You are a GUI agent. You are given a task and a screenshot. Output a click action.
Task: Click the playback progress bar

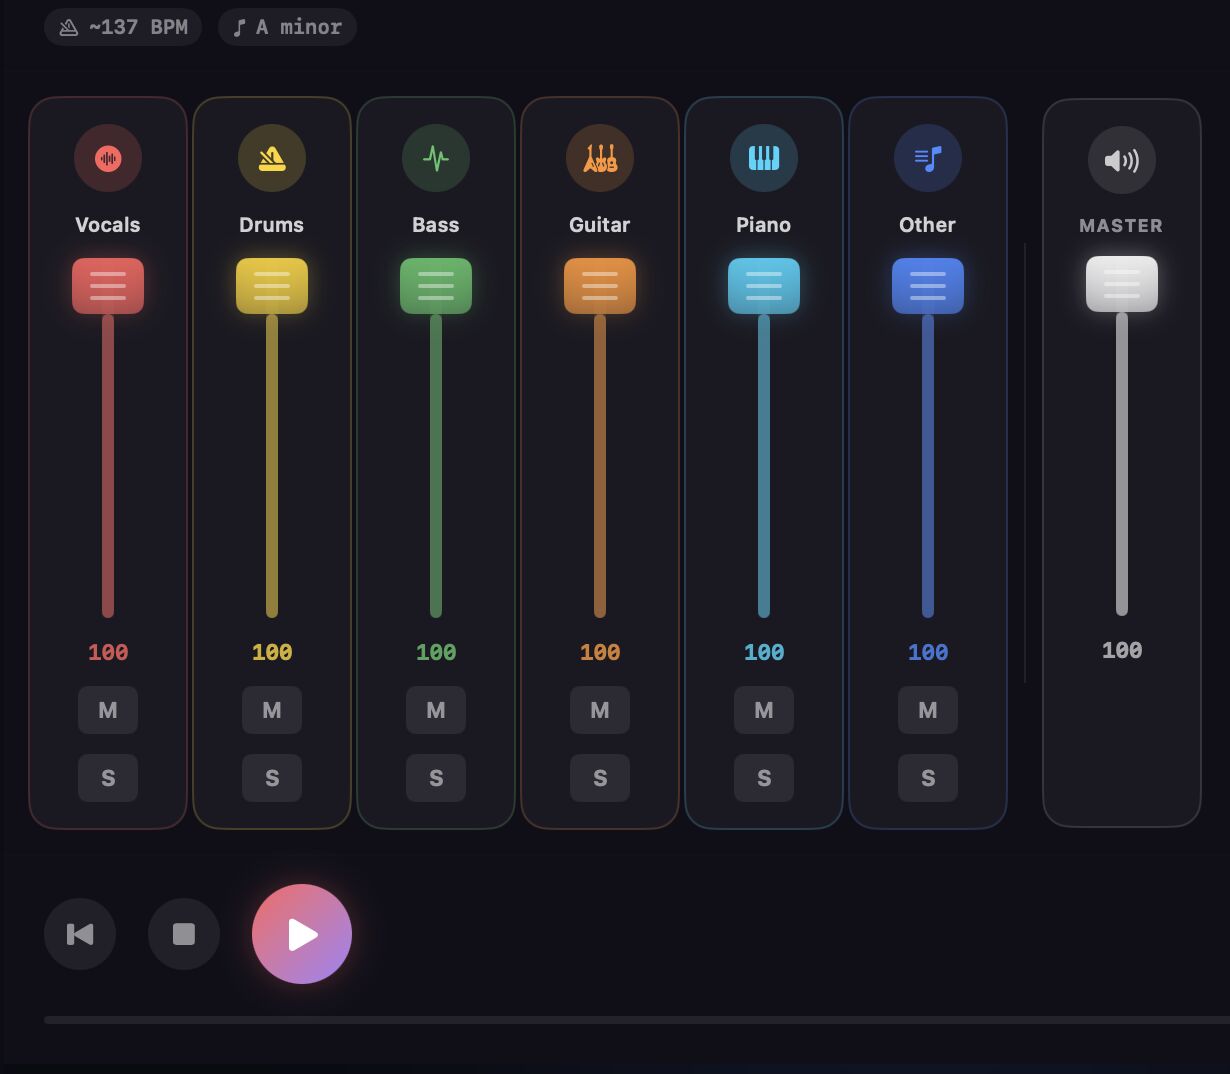pos(637,1020)
